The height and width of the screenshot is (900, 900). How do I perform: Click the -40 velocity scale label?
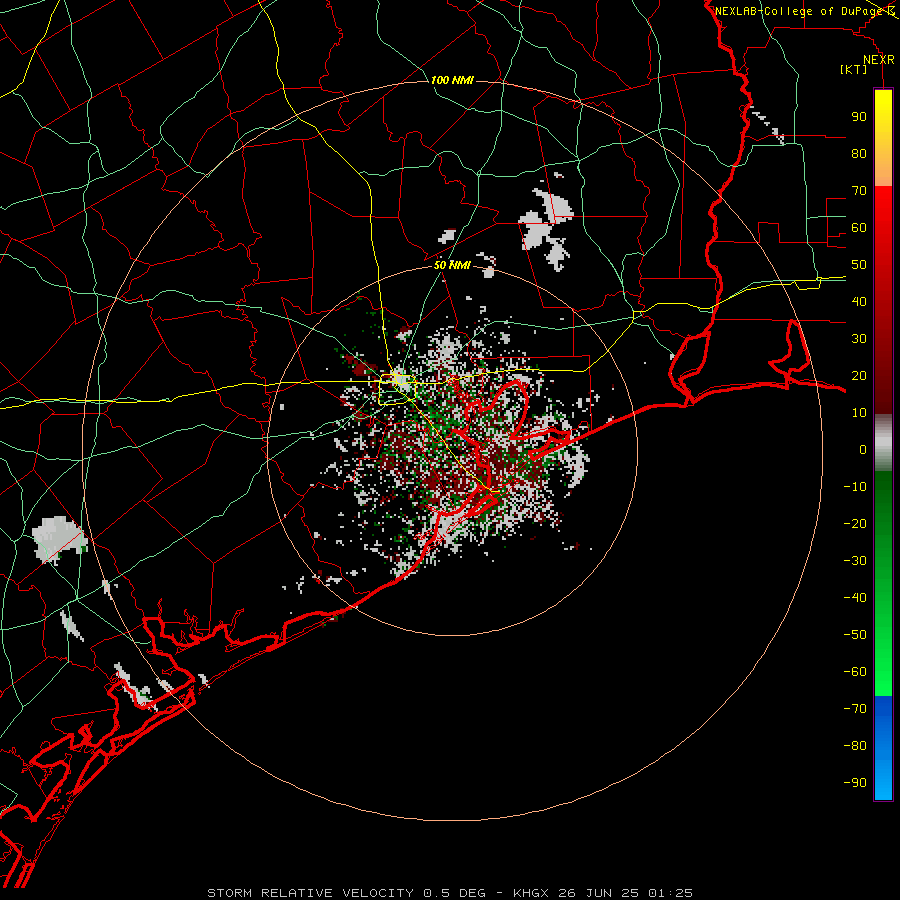(x=855, y=598)
